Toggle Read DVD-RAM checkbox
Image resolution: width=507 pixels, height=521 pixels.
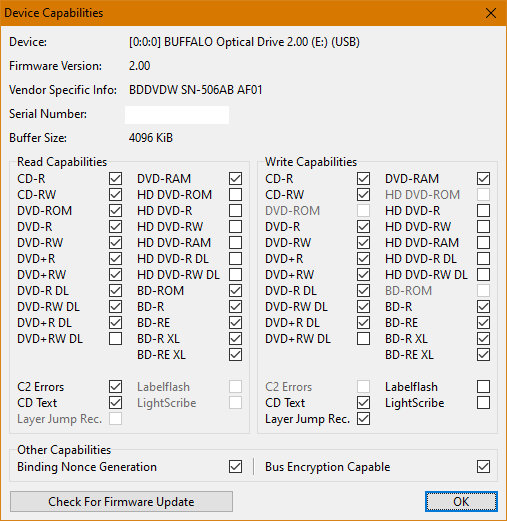click(x=235, y=179)
